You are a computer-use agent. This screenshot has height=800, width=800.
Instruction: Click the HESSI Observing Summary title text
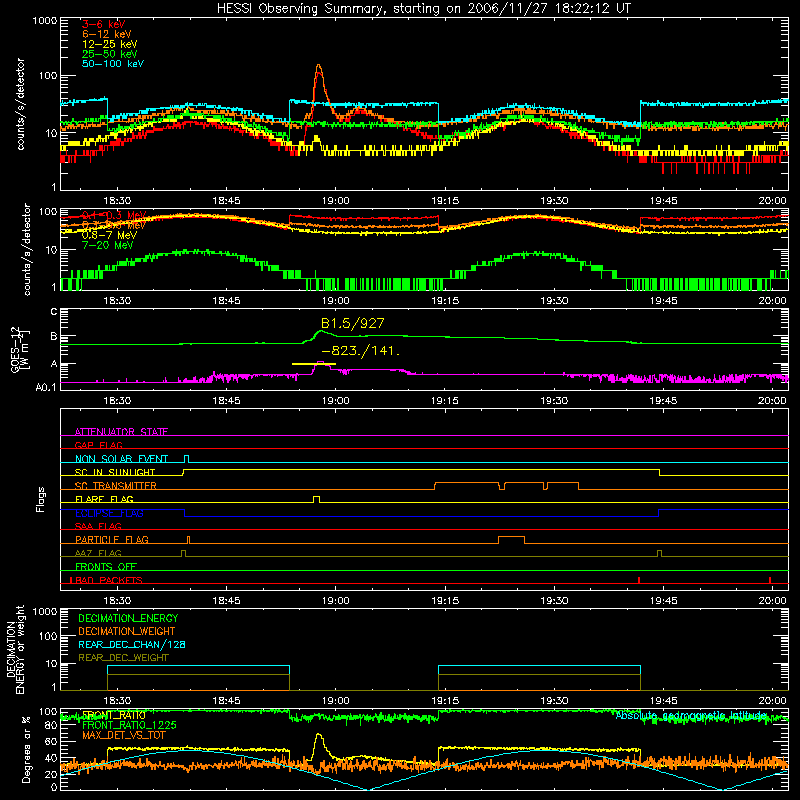click(x=423, y=9)
